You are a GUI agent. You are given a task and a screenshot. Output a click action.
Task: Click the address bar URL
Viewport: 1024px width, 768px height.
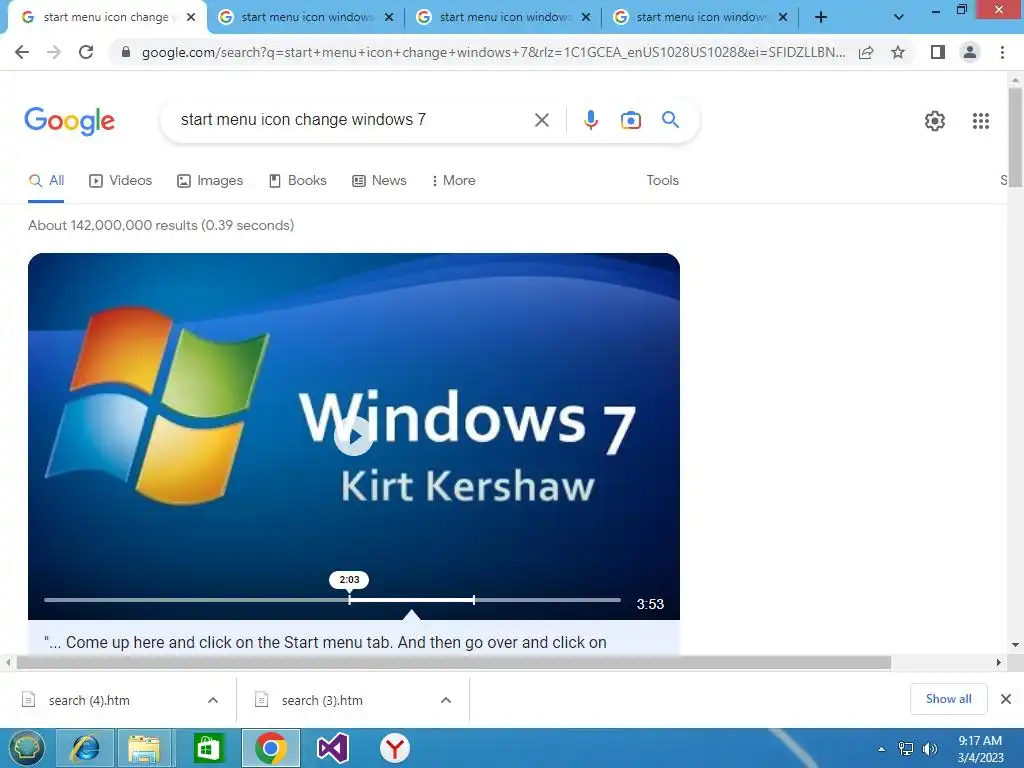493,52
